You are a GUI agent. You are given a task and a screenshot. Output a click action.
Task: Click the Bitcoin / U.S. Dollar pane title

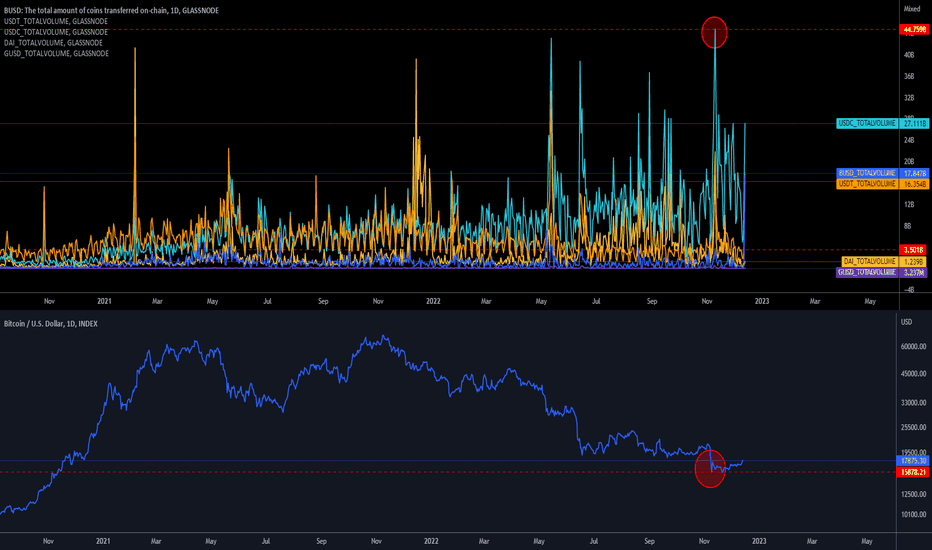click(x=51, y=323)
